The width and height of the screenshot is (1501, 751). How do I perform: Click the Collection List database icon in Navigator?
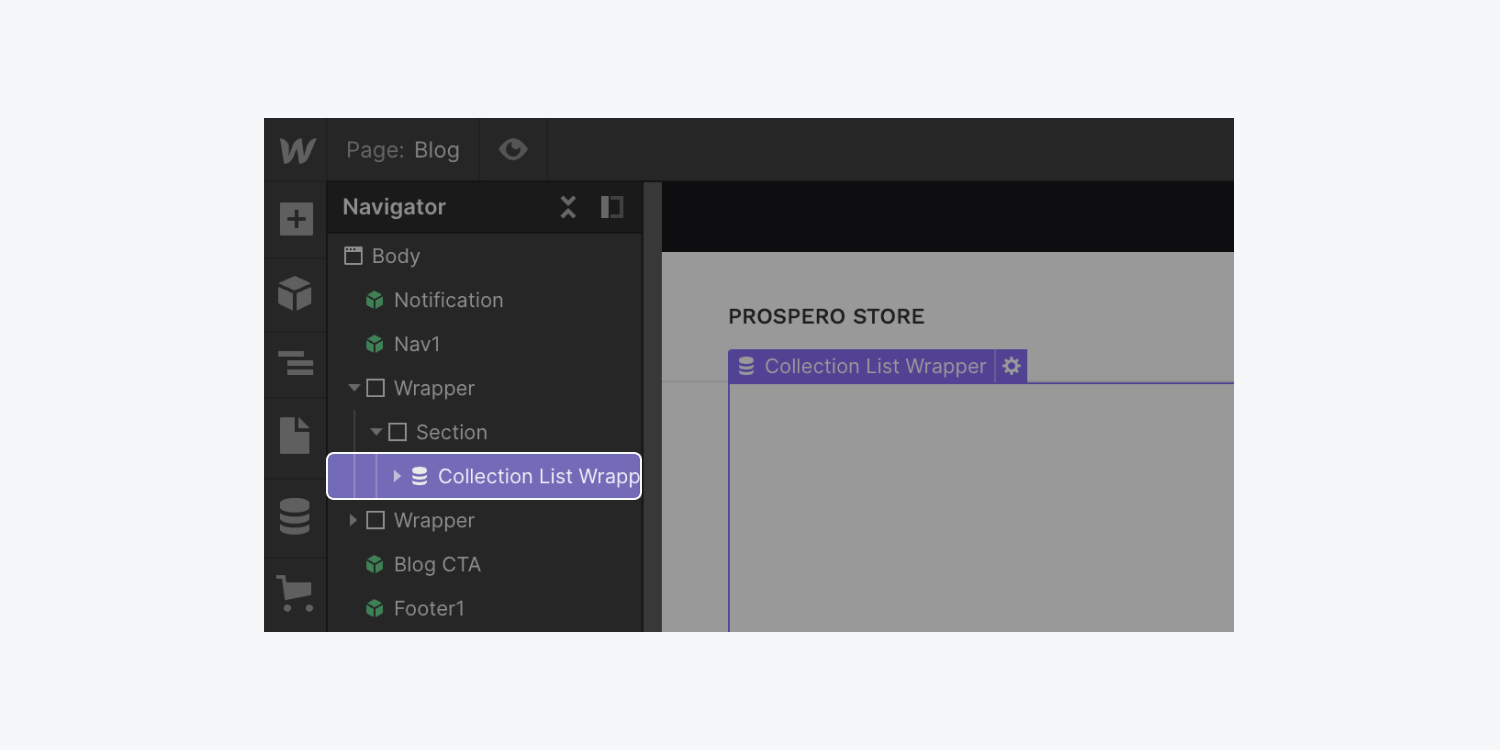tap(420, 476)
